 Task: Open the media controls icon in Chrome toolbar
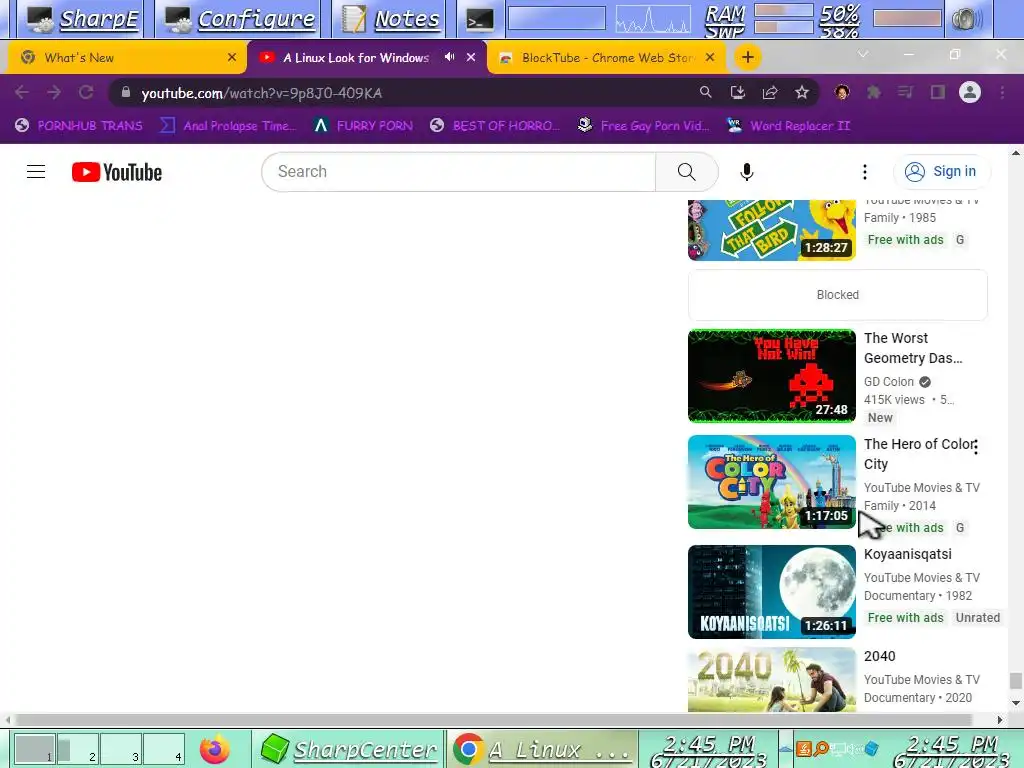[x=905, y=93]
